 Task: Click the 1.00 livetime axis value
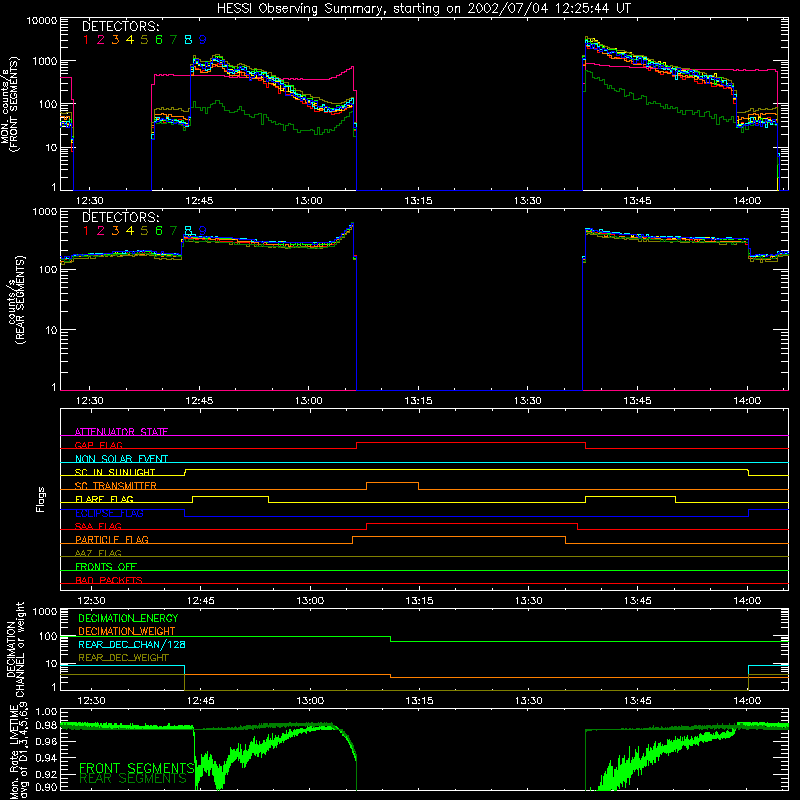tap(46, 711)
